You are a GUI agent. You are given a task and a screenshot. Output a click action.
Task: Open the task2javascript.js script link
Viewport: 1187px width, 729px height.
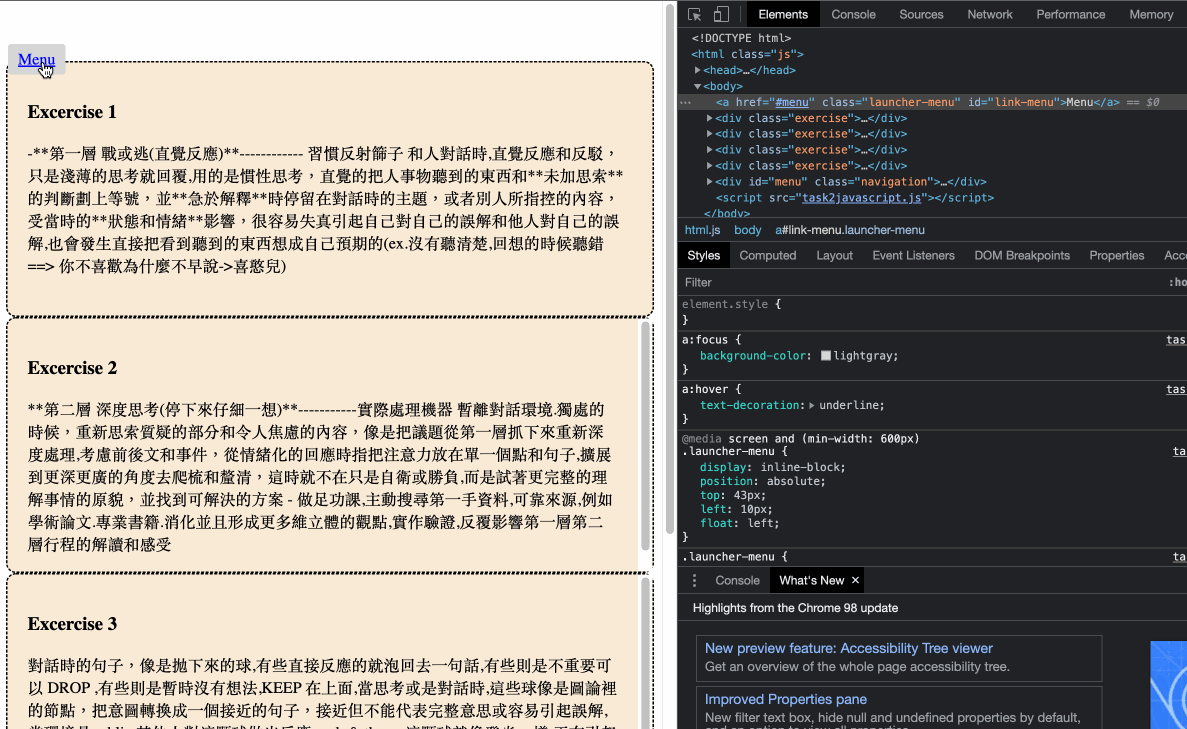[x=861, y=198]
